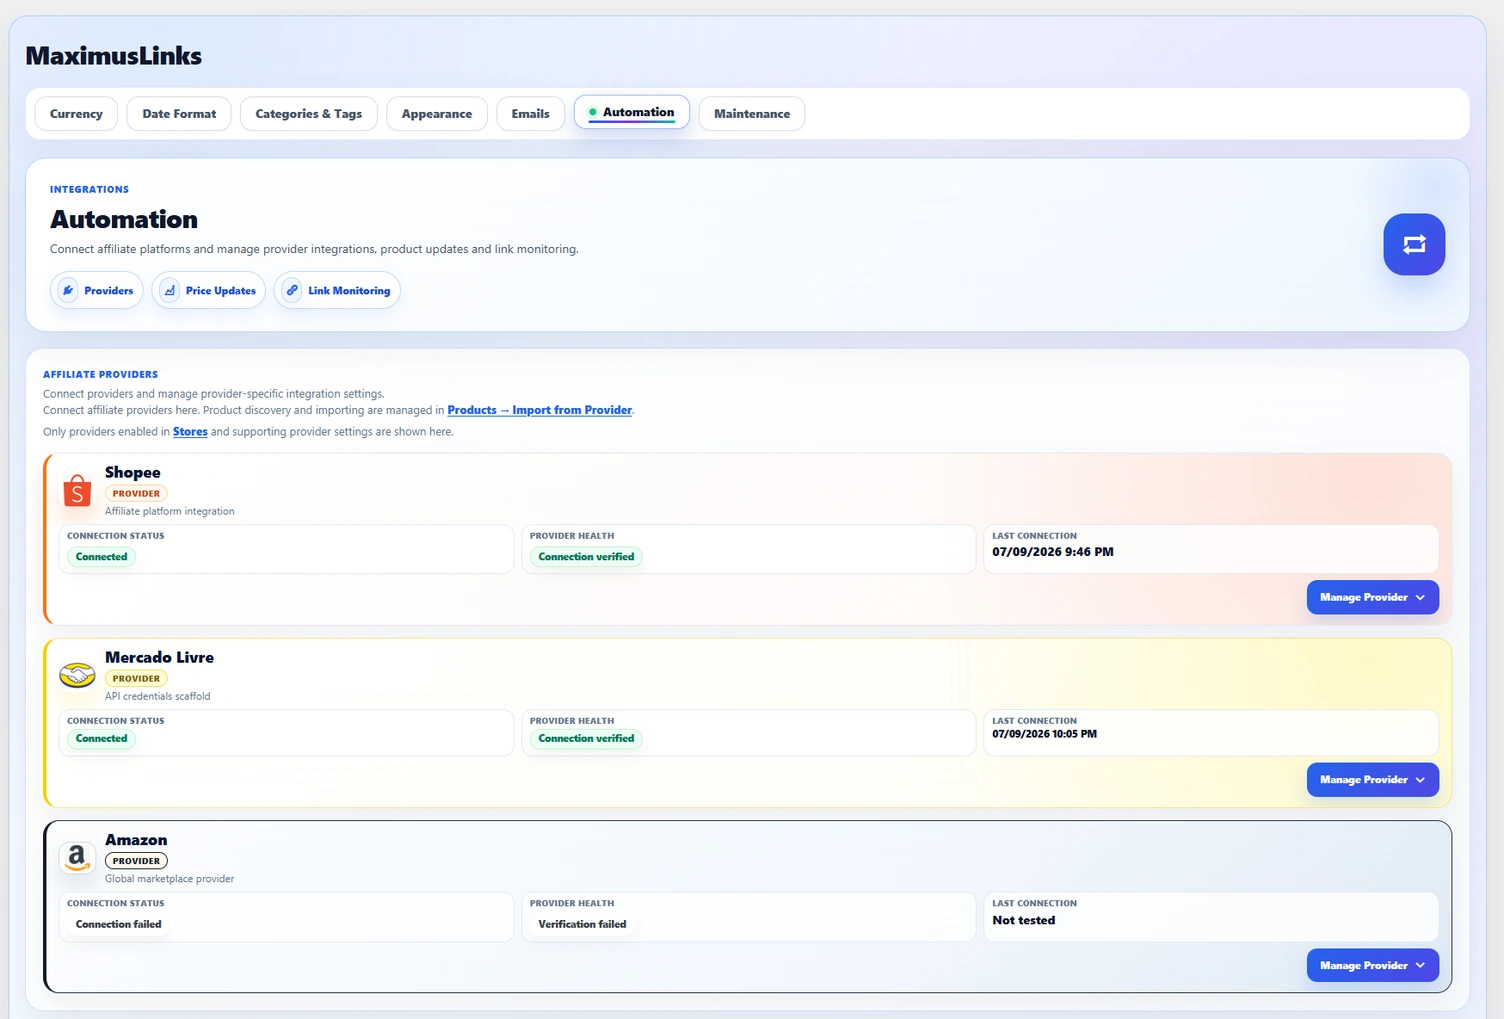
Task: Click Mercado Livre's Connected status badge
Action: tap(102, 739)
